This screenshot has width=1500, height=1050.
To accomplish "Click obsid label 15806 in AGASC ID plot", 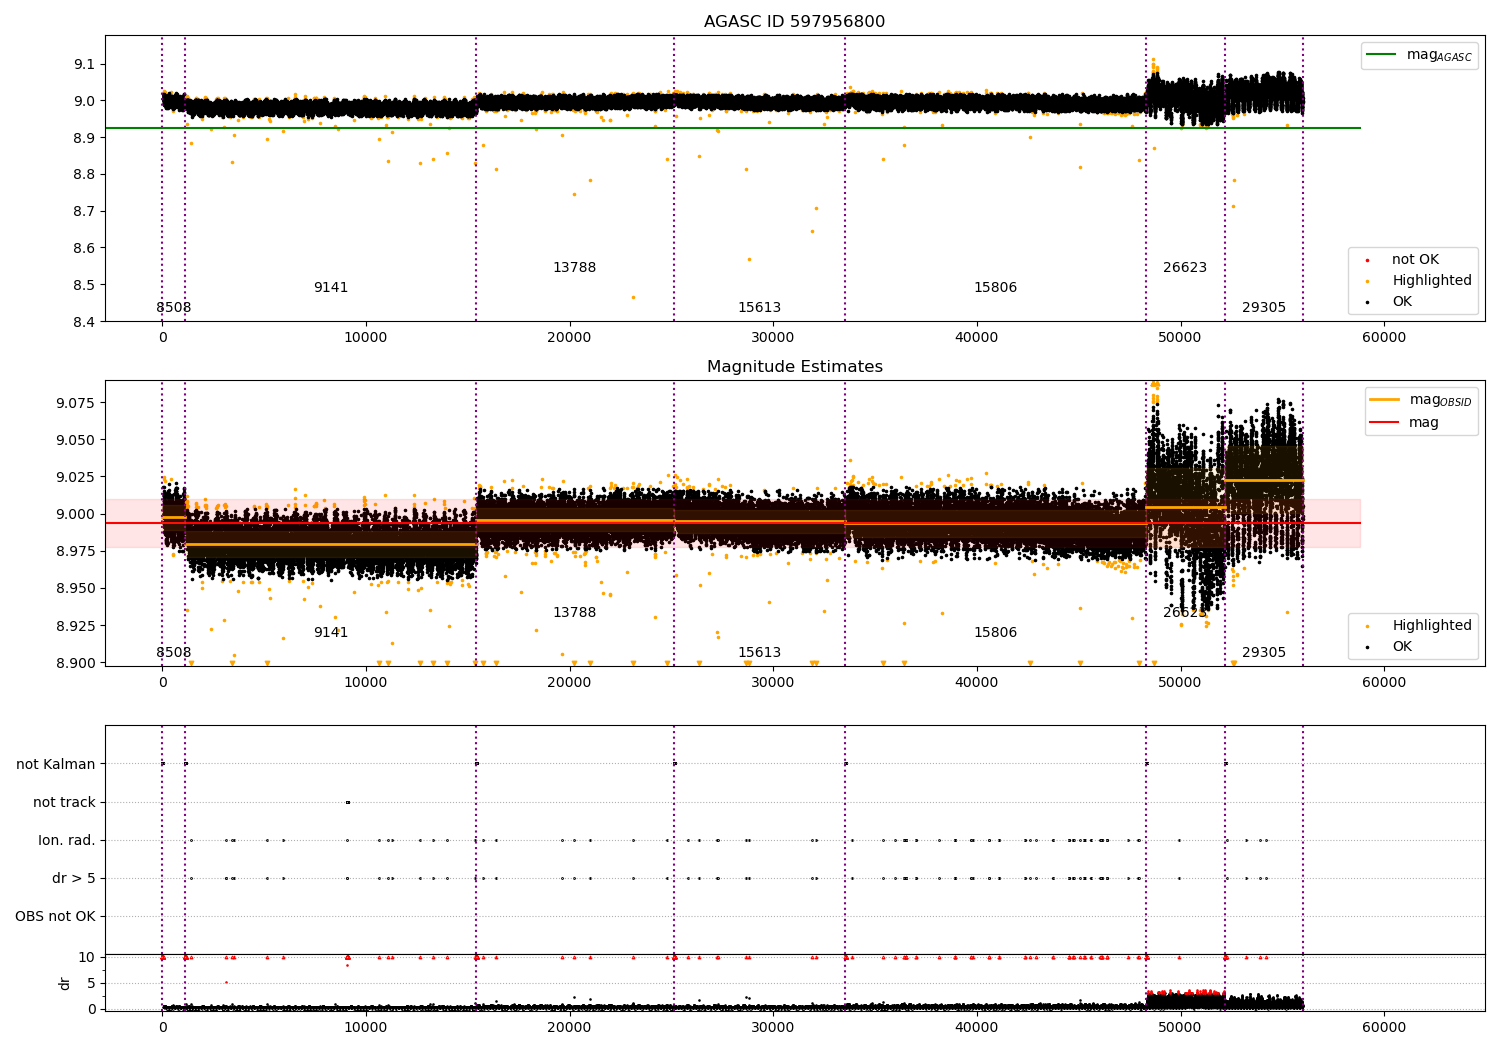I will click(995, 288).
